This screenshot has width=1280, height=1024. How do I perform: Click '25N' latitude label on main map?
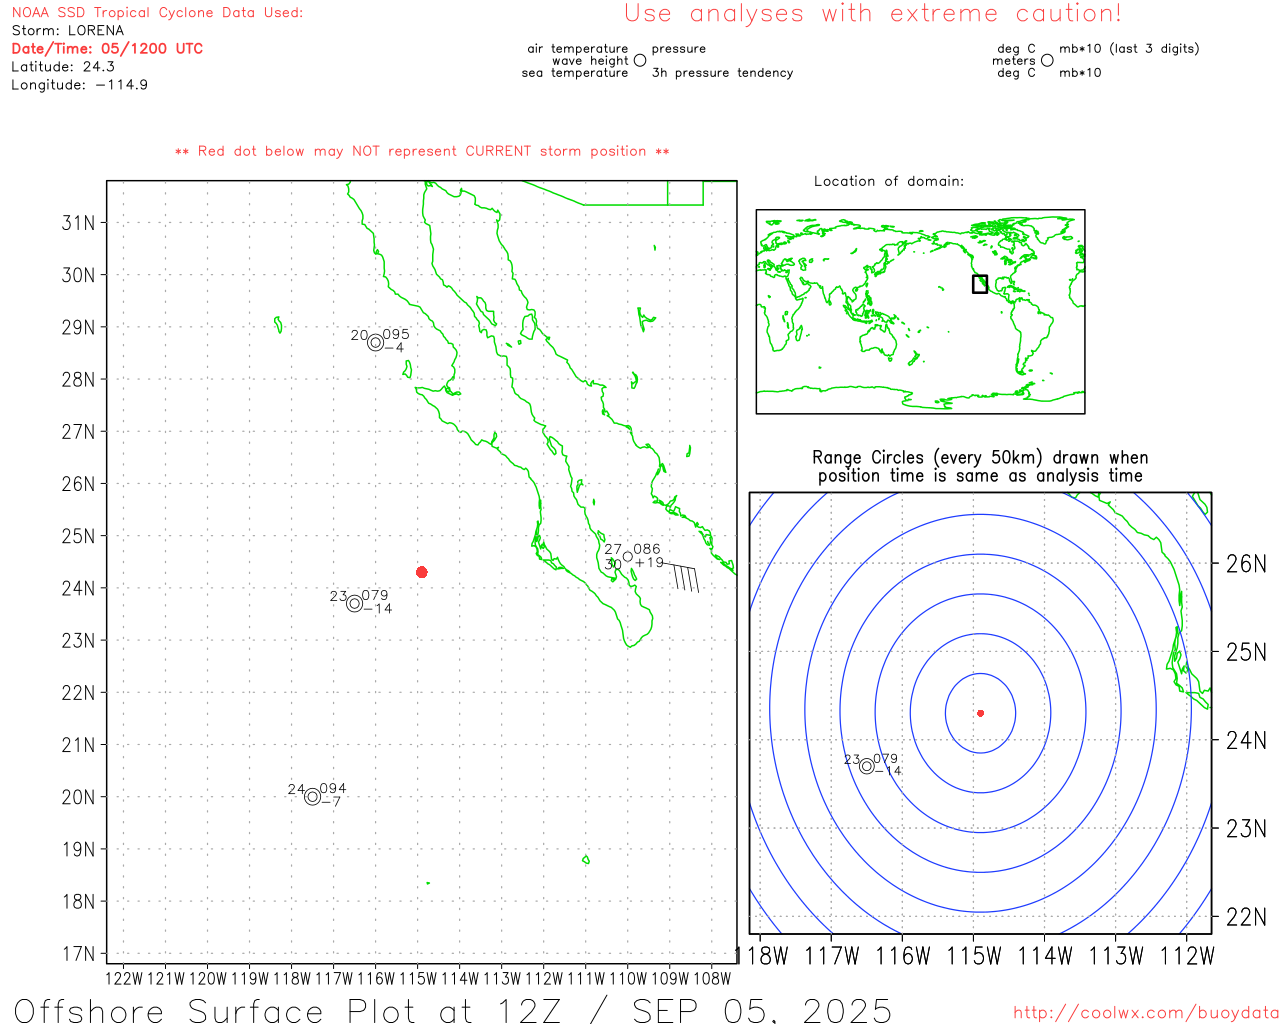pos(79,536)
